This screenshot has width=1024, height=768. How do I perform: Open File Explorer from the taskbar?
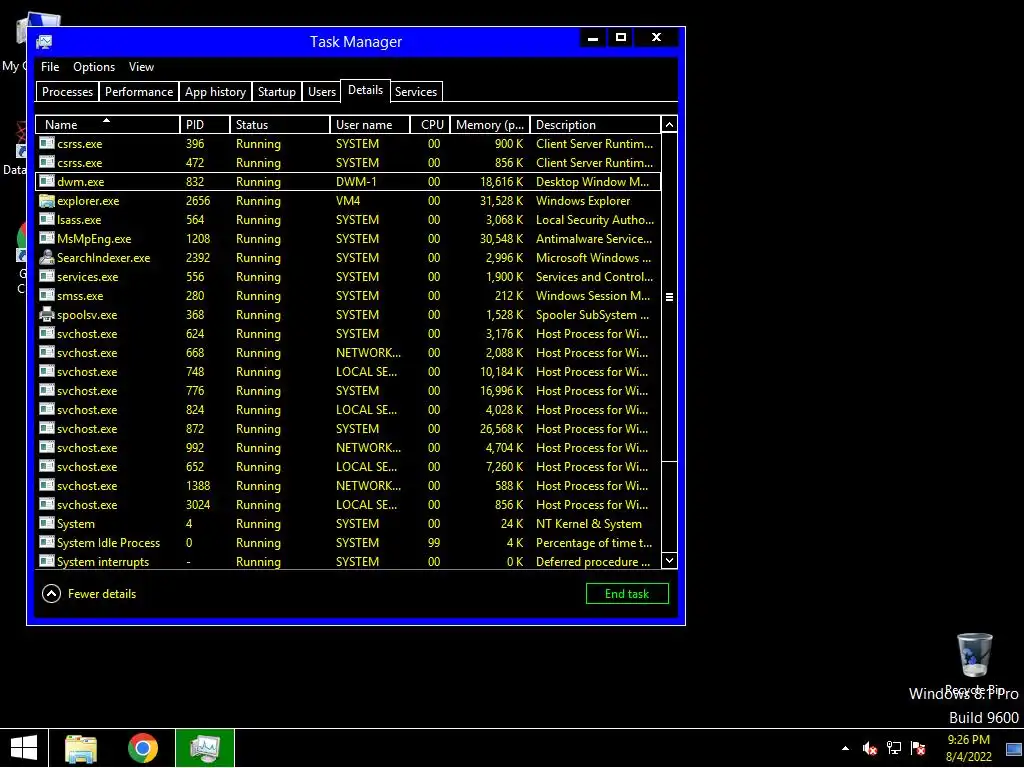81,748
